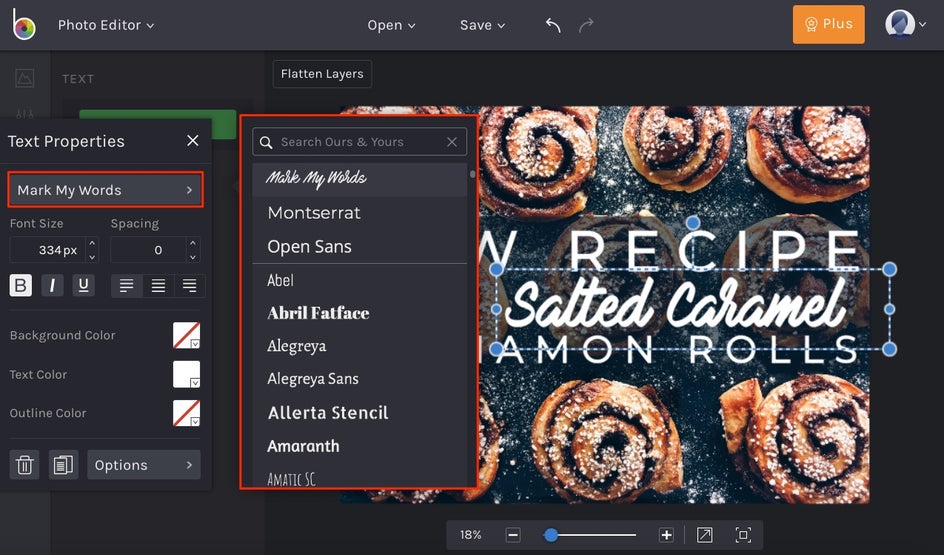Viewport: 944px width, 555px height.
Task: Click the orange Plus upgrade button
Action: tap(828, 24)
